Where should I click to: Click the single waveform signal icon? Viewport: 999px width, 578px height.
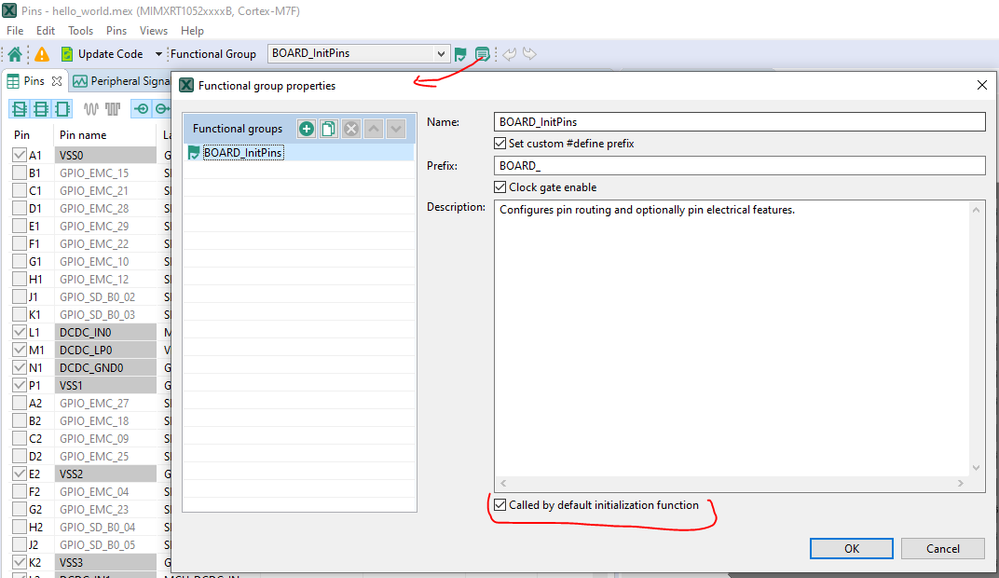(91, 109)
